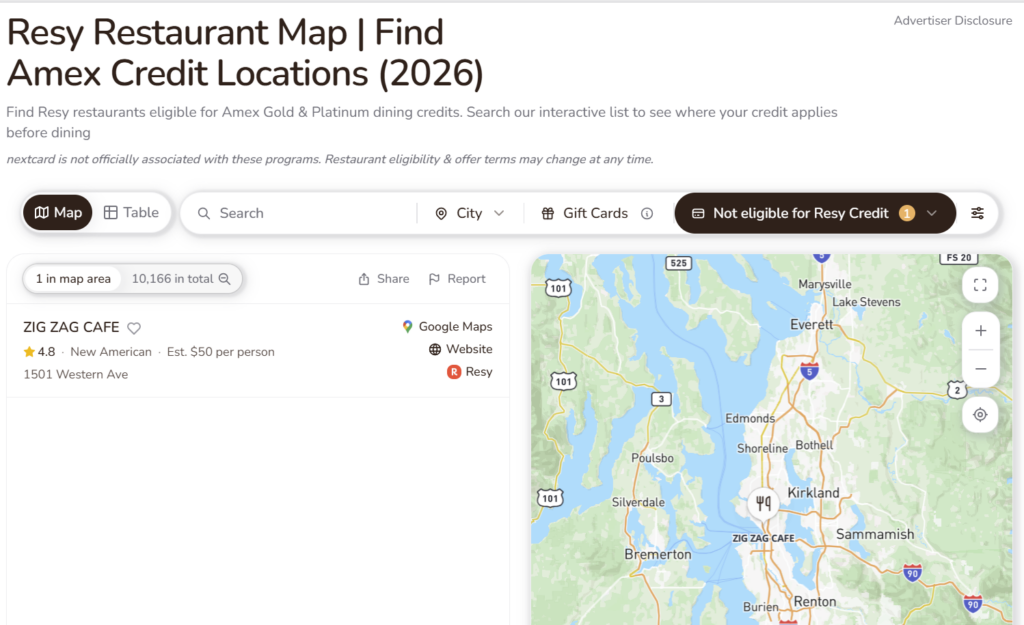
Task: Click Marysville on the map
Action: [825, 284]
